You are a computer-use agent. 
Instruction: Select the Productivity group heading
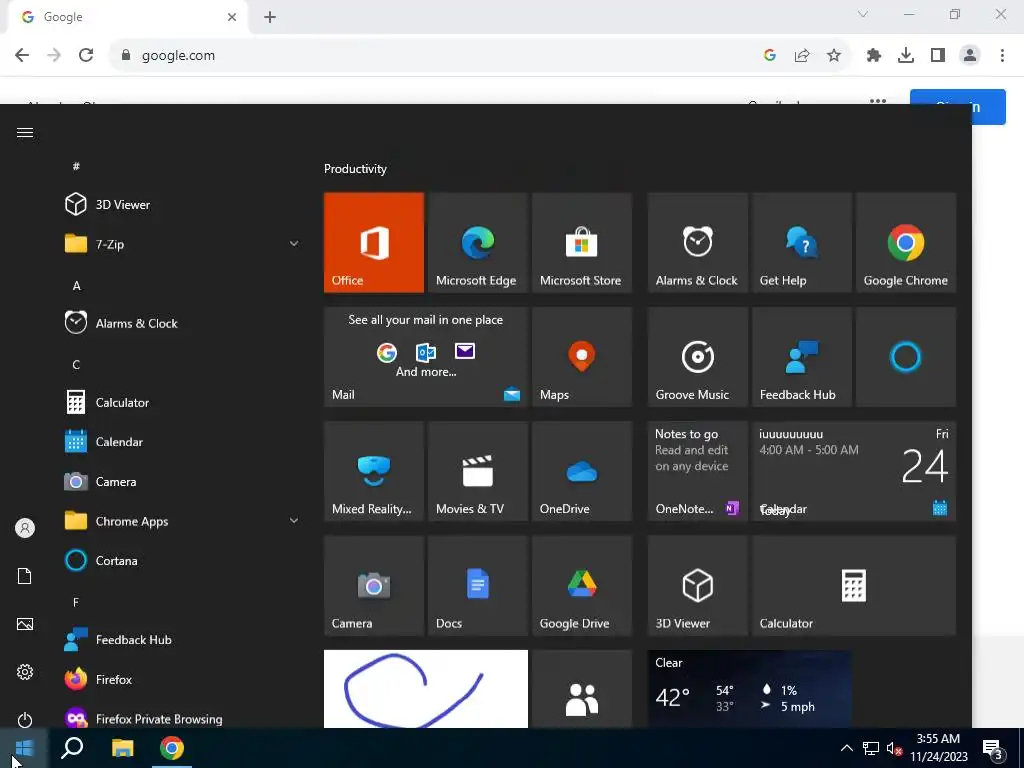(355, 169)
